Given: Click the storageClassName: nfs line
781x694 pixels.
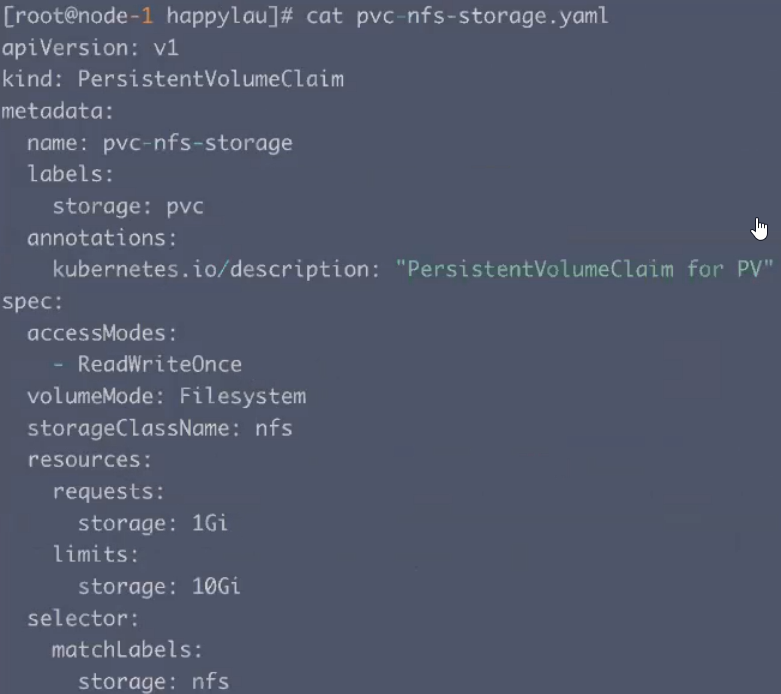Looking at the screenshot, I should 160,428.
